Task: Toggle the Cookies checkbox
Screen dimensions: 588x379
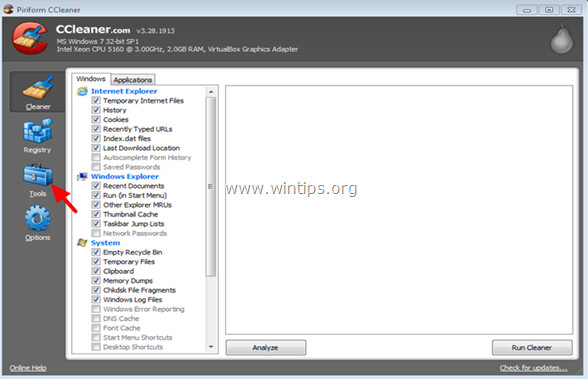Action: click(96, 119)
